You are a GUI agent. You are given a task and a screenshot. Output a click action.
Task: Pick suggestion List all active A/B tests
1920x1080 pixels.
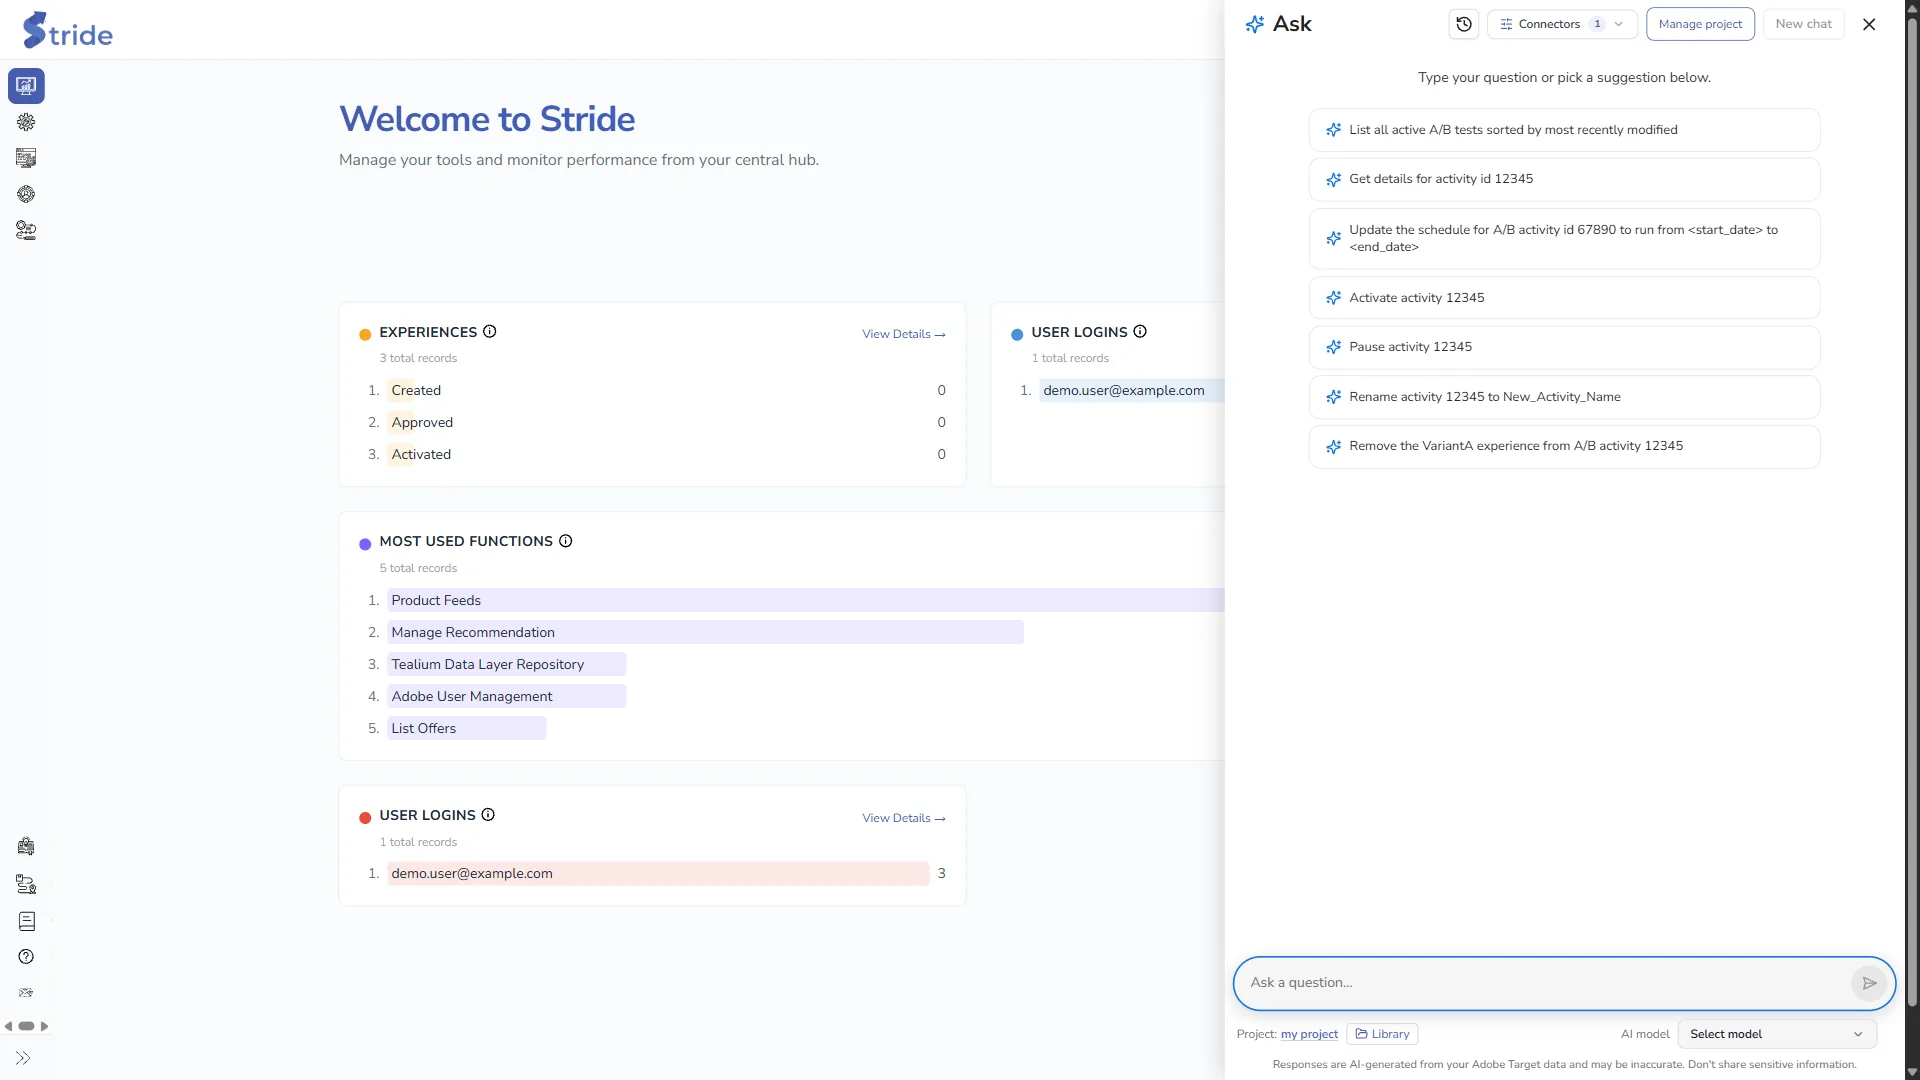click(x=1564, y=130)
